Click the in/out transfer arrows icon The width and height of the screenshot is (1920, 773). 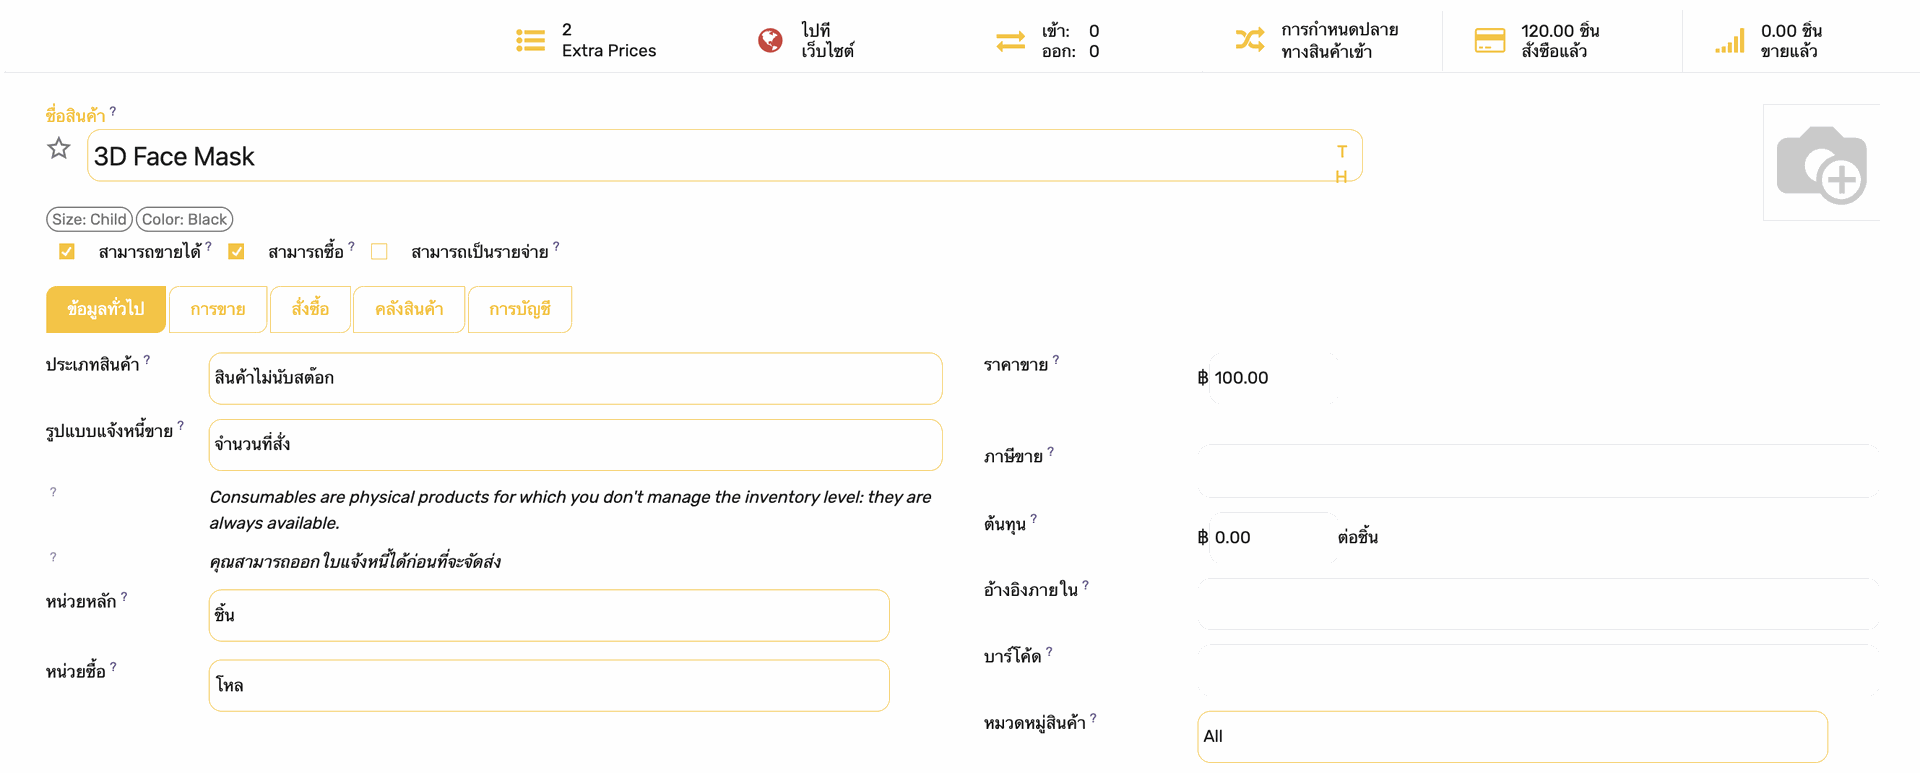point(1010,41)
